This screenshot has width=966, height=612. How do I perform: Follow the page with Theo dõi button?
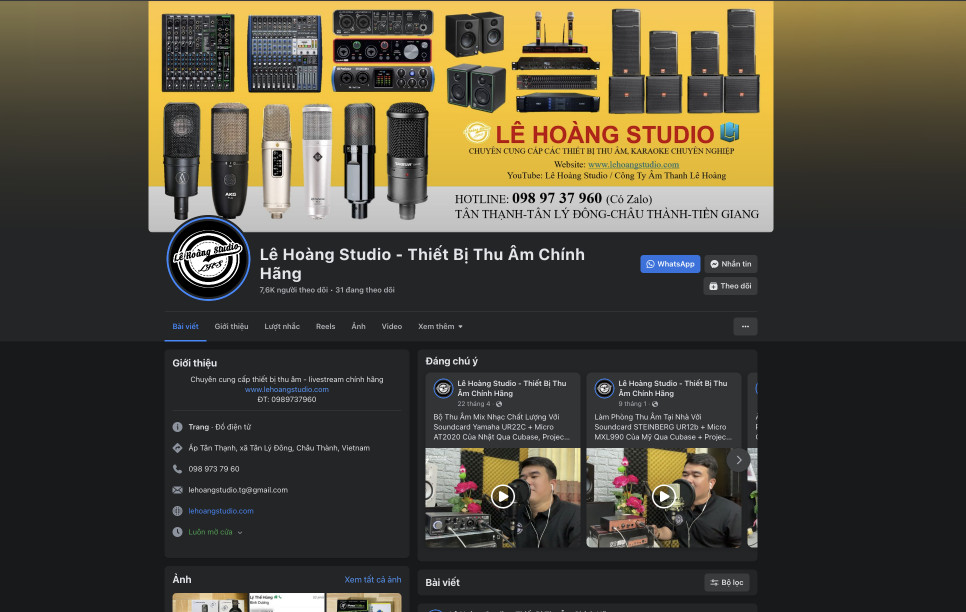pyautogui.click(x=731, y=286)
